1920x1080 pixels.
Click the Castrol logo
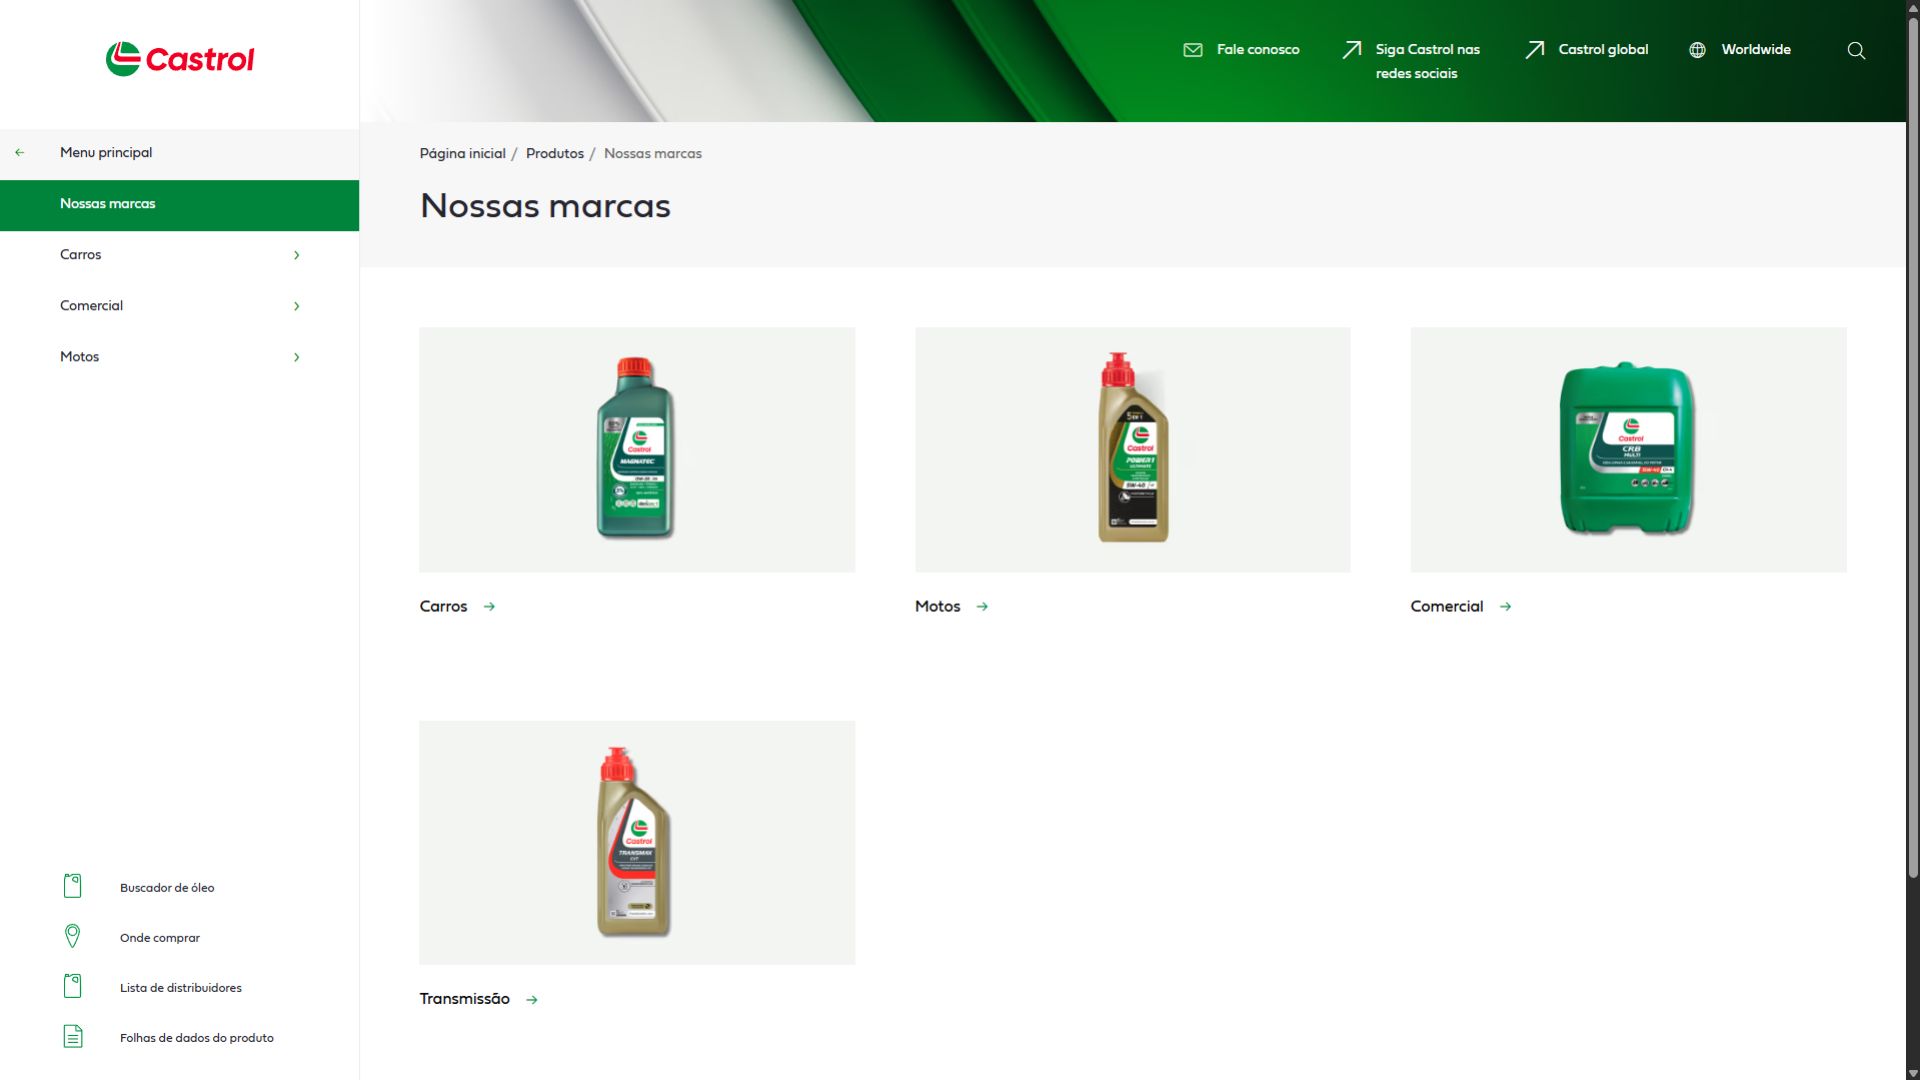[180, 59]
